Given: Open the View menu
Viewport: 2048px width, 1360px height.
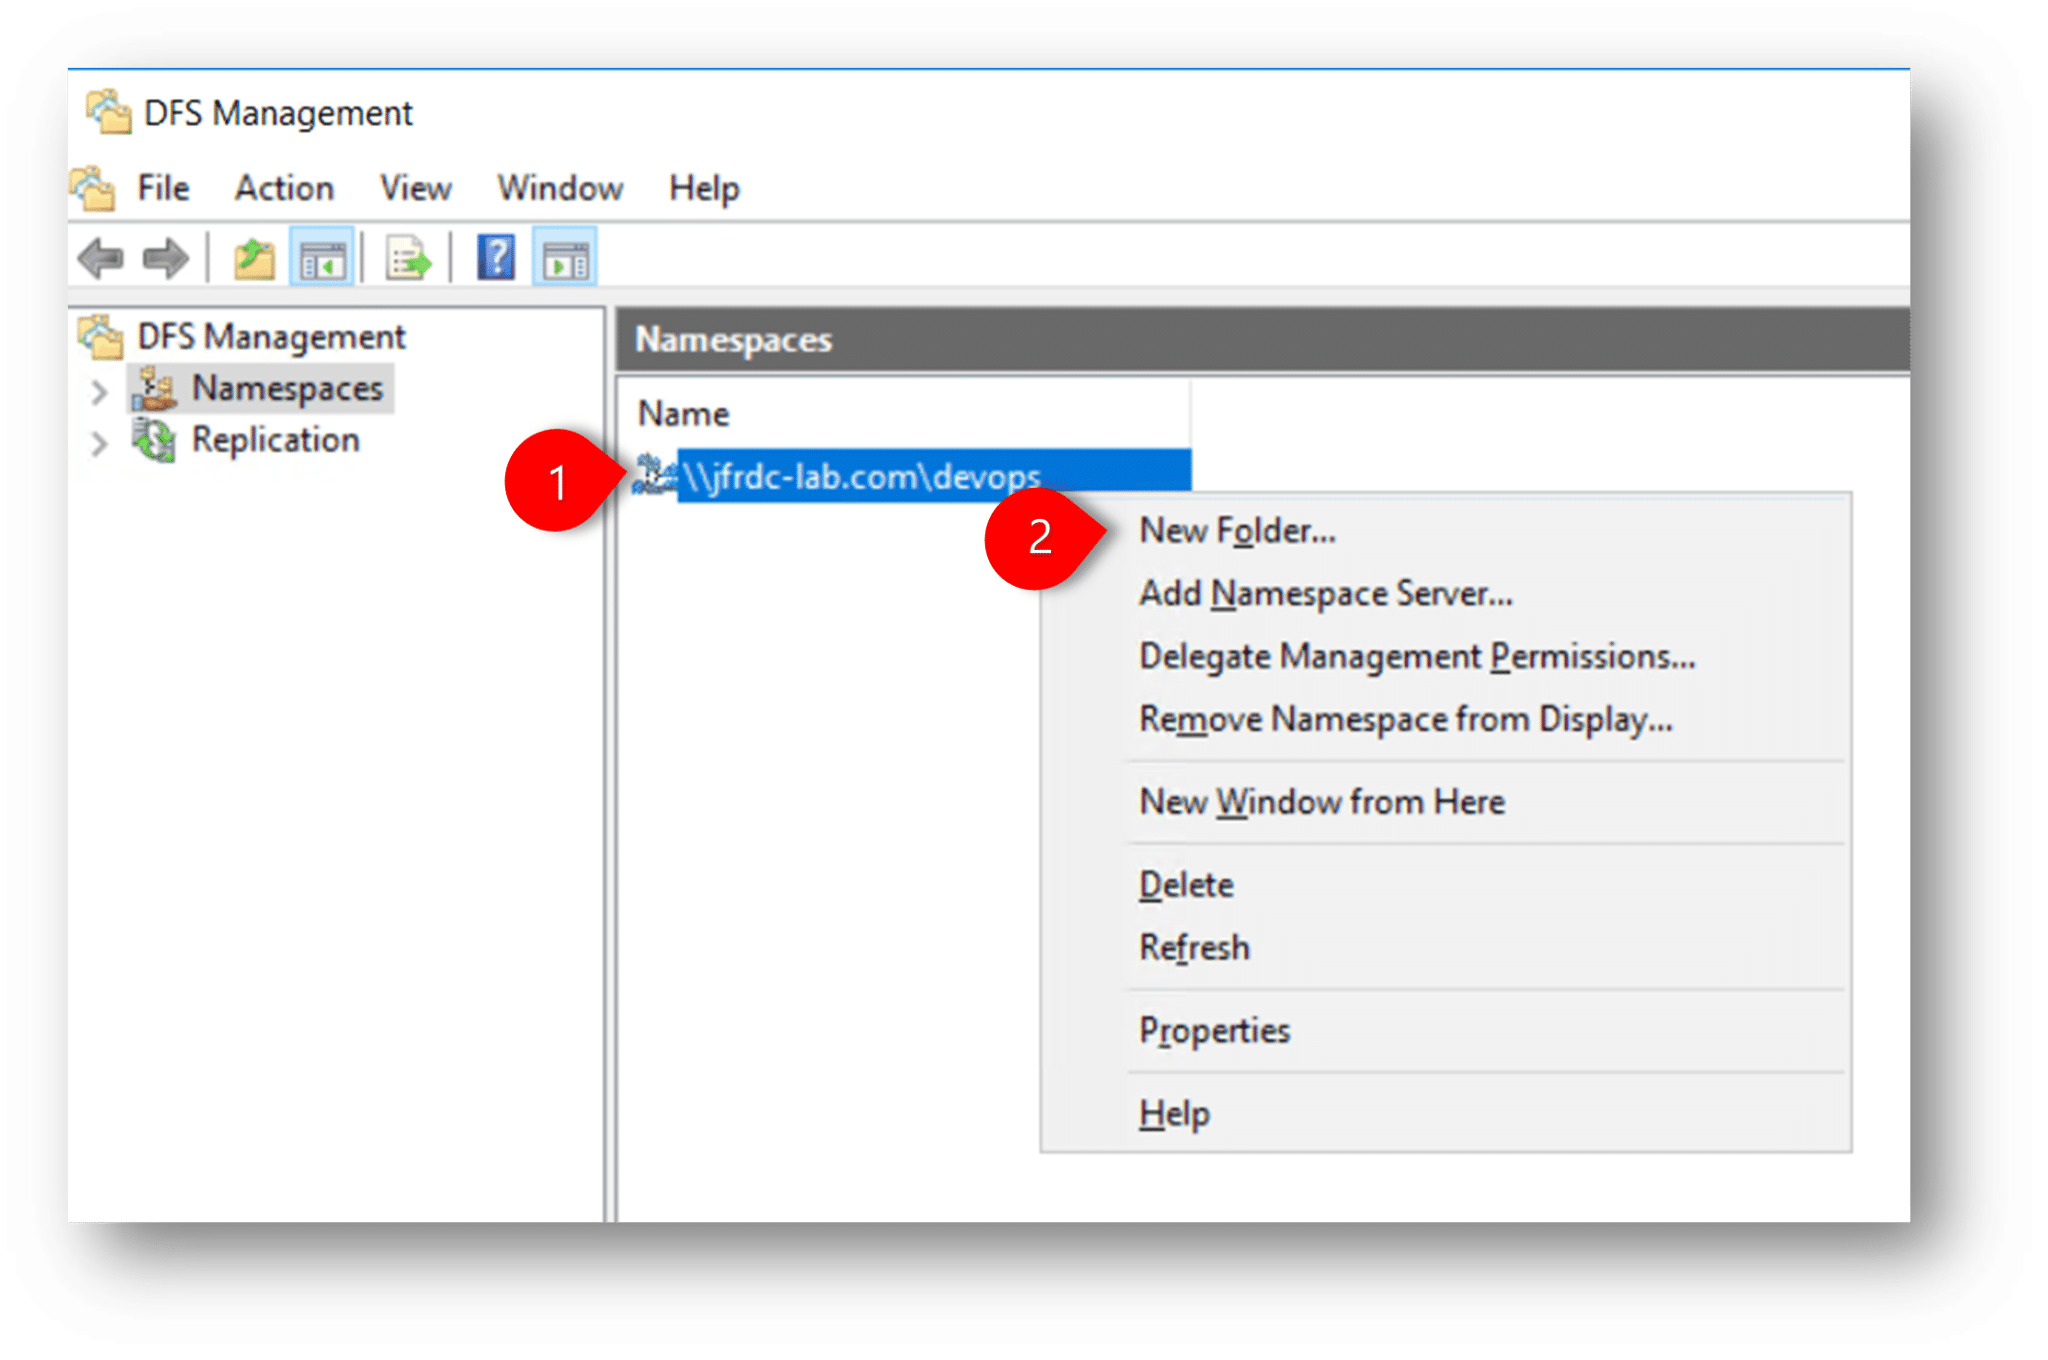Looking at the screenshot, I should click(x=415, y=188).
